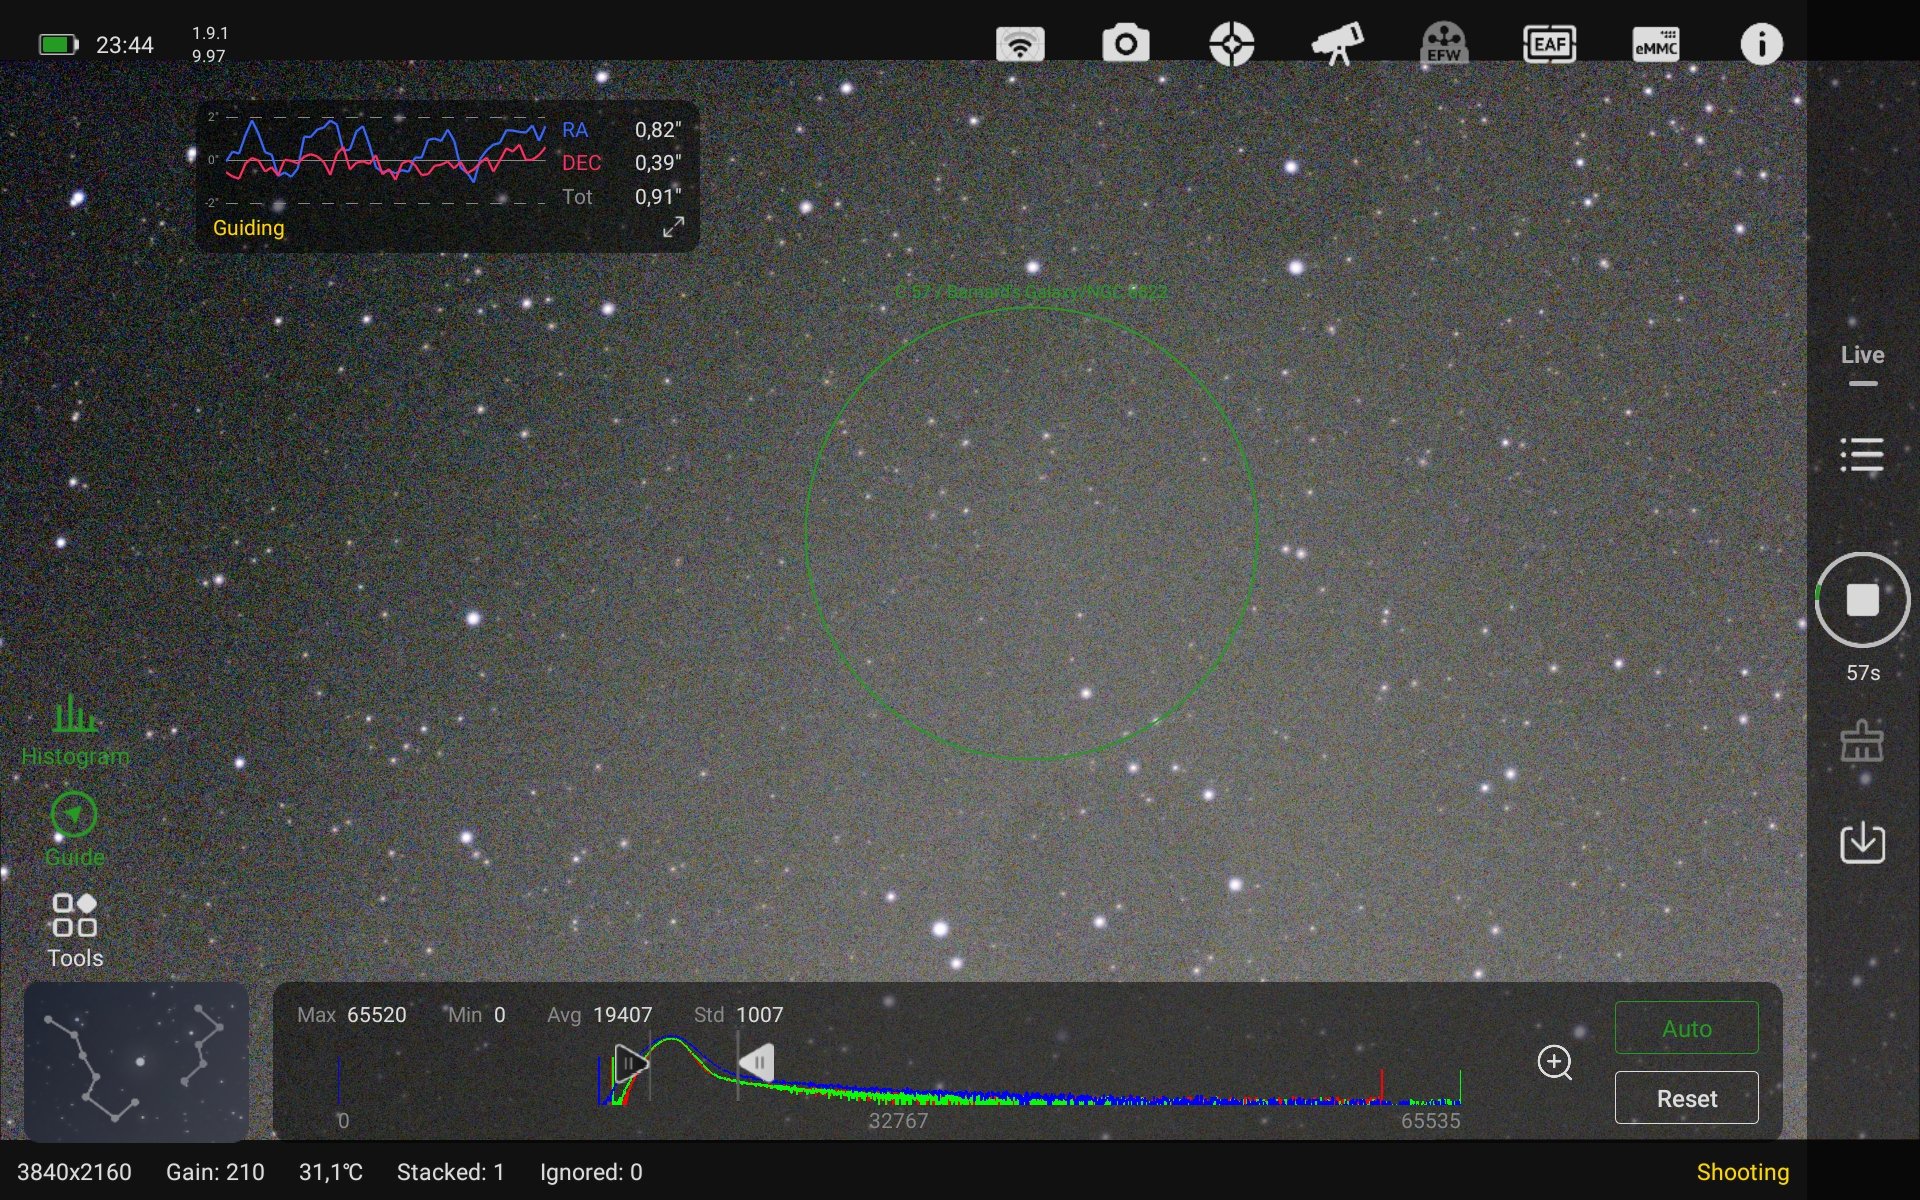Click the Std 1007 histogram value
This screenshot has height=1200, width=1920.
(739, 1015)
